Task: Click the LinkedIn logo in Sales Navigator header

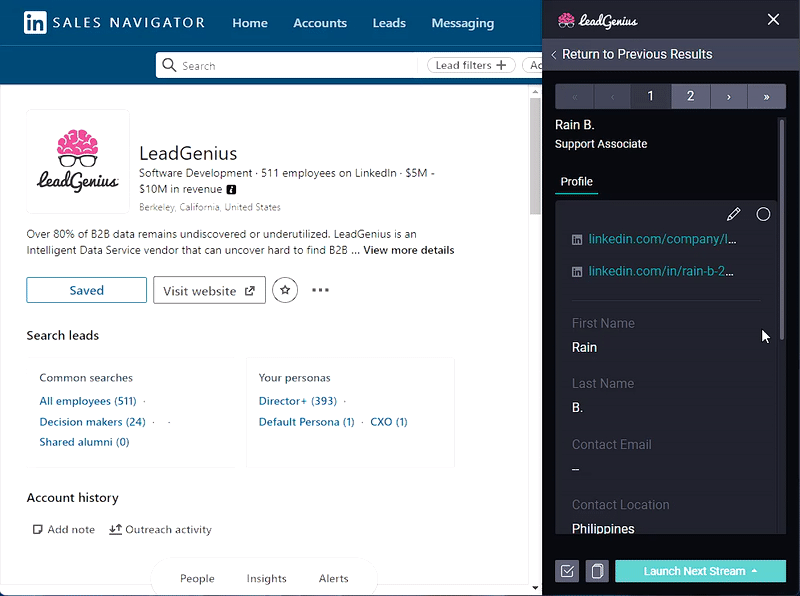Action: click(35, 23)
